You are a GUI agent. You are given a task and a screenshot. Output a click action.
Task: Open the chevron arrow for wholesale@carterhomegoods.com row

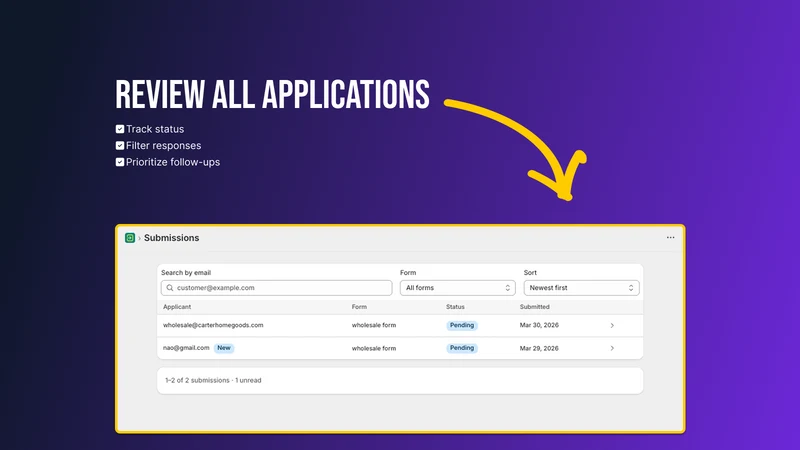point(612,326)
